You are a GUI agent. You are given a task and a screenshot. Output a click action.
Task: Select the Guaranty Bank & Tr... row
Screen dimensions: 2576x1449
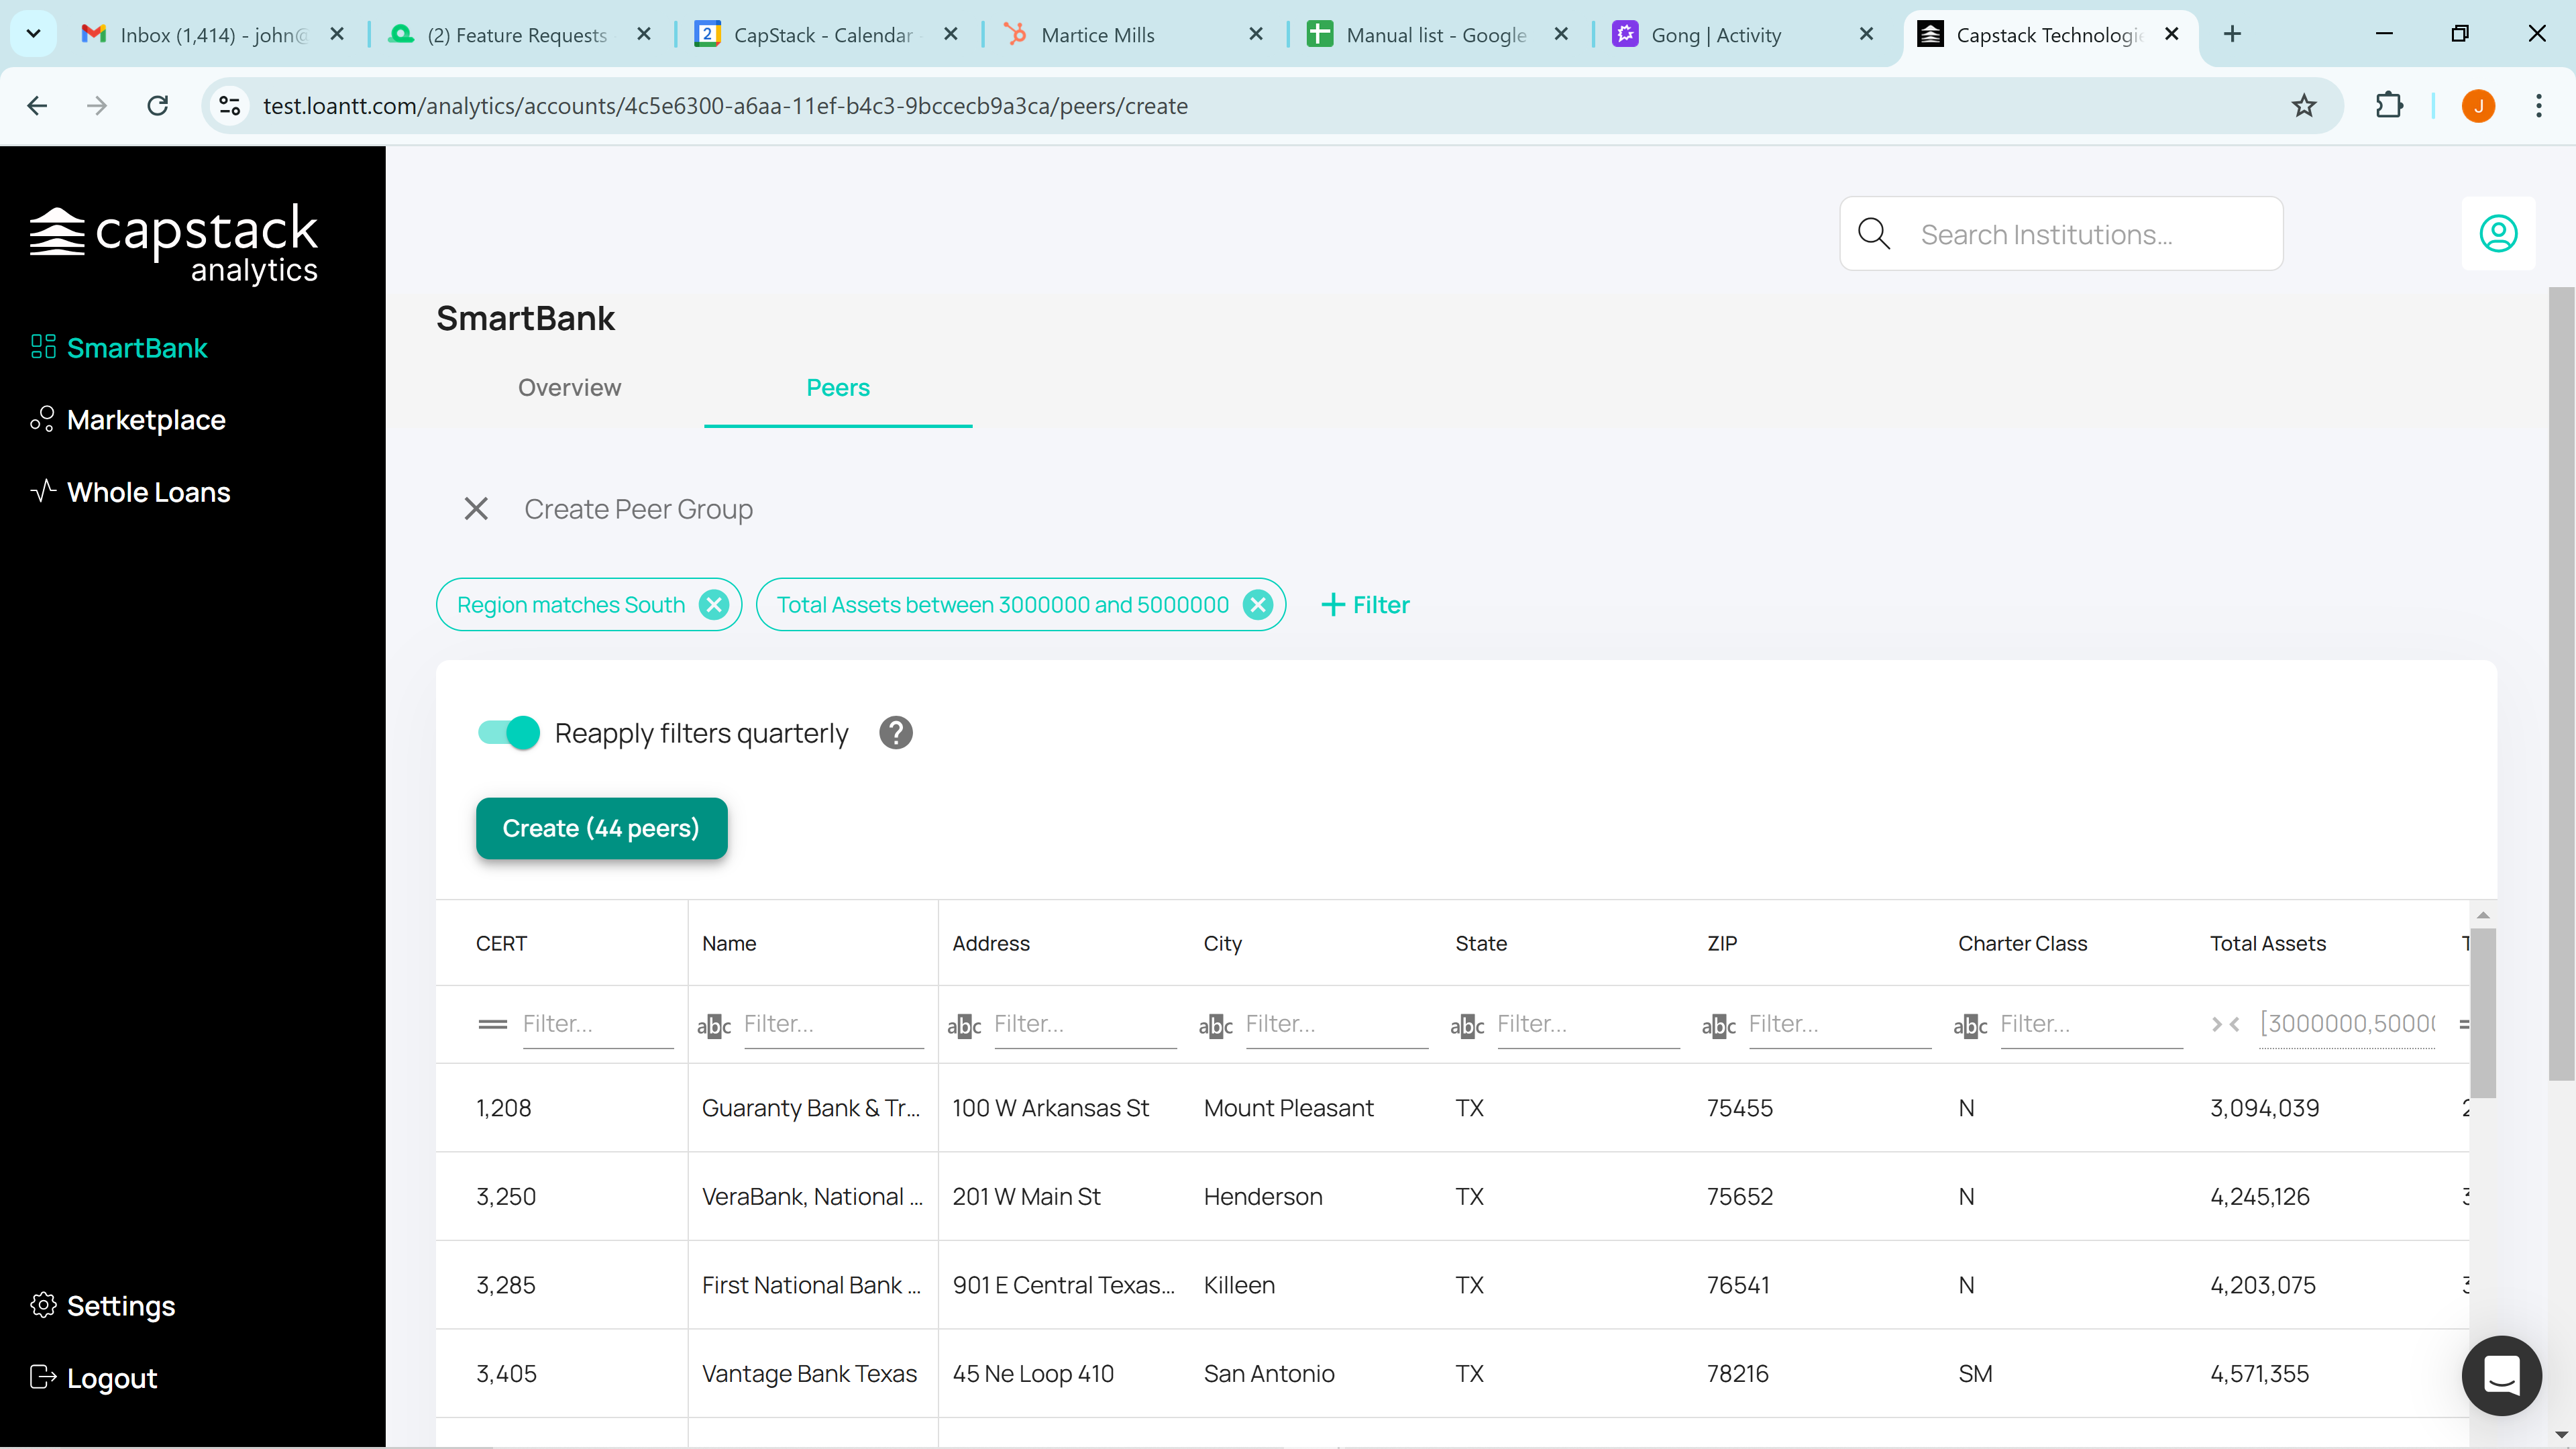tap(1452, 1108)
